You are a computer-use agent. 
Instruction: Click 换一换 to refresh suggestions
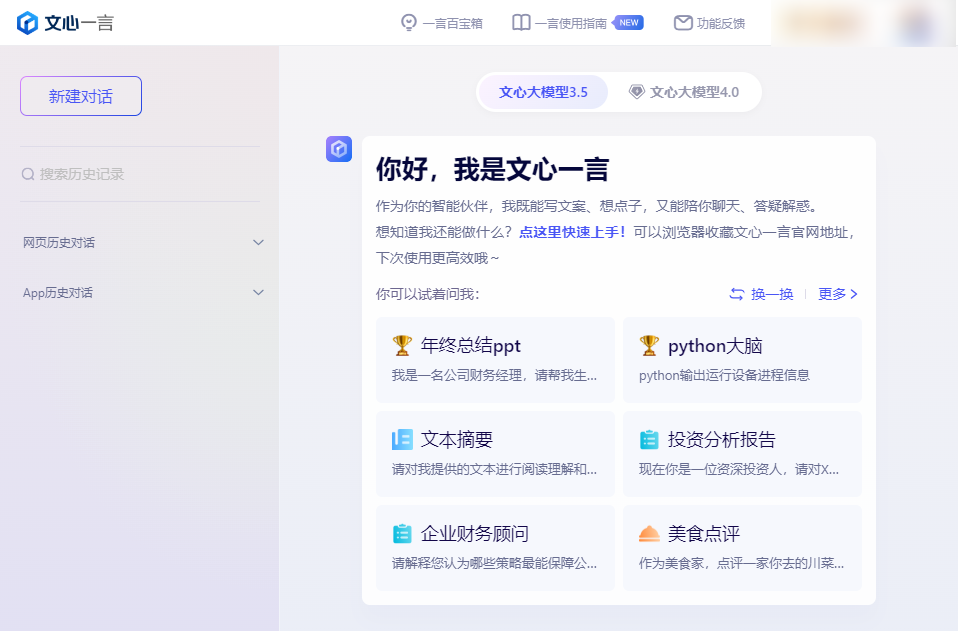761,294
